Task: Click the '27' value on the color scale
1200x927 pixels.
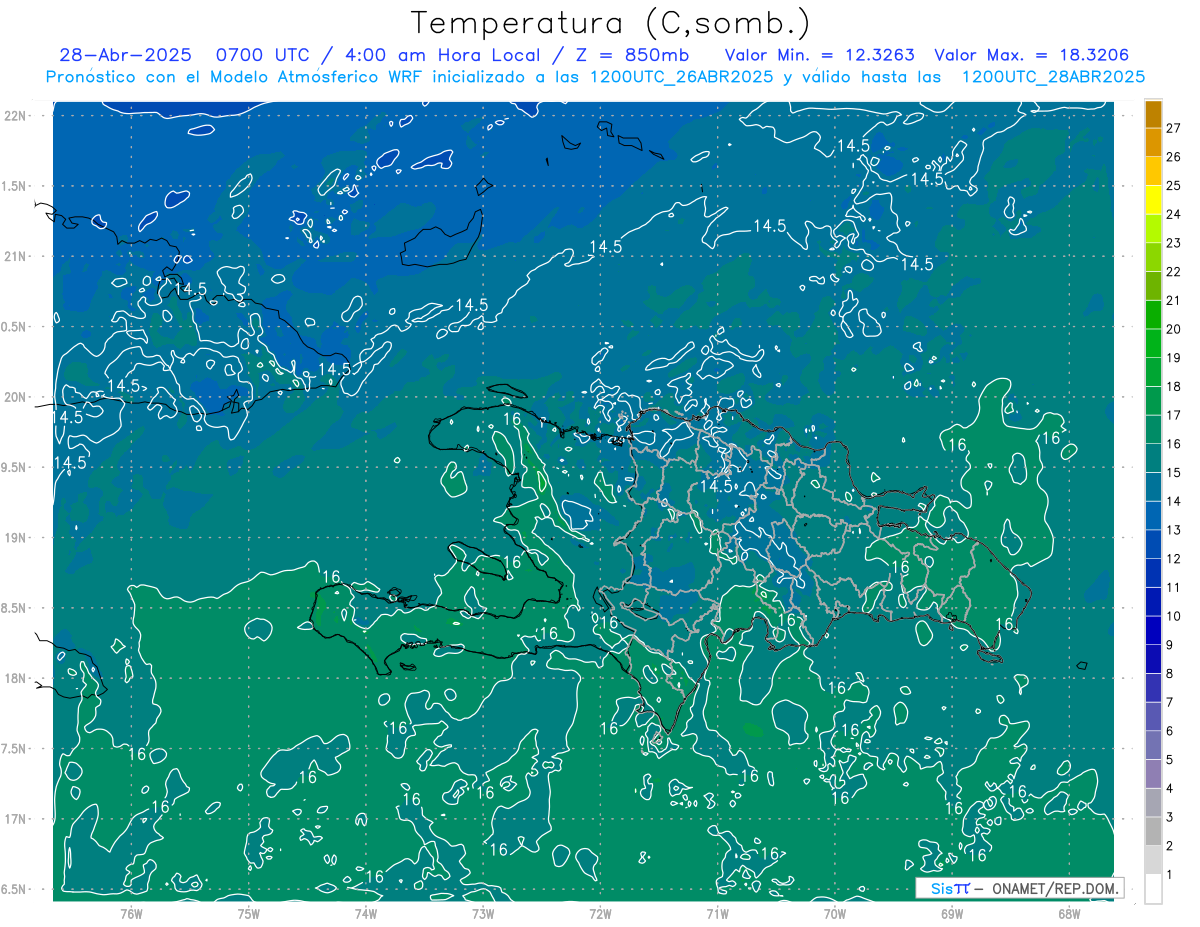Action: pyautogui.click(x=1174, y=128)
